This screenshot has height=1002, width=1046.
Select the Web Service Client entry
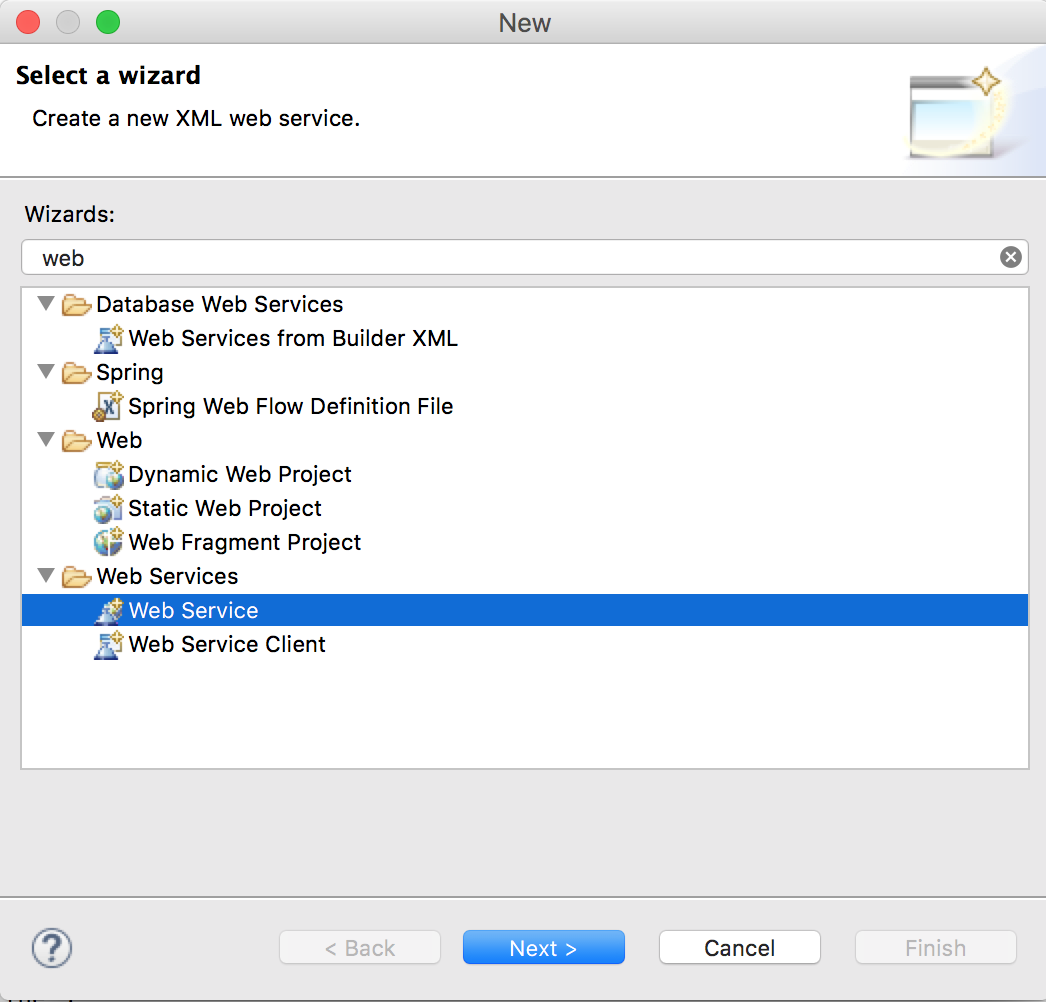(226, 644)
